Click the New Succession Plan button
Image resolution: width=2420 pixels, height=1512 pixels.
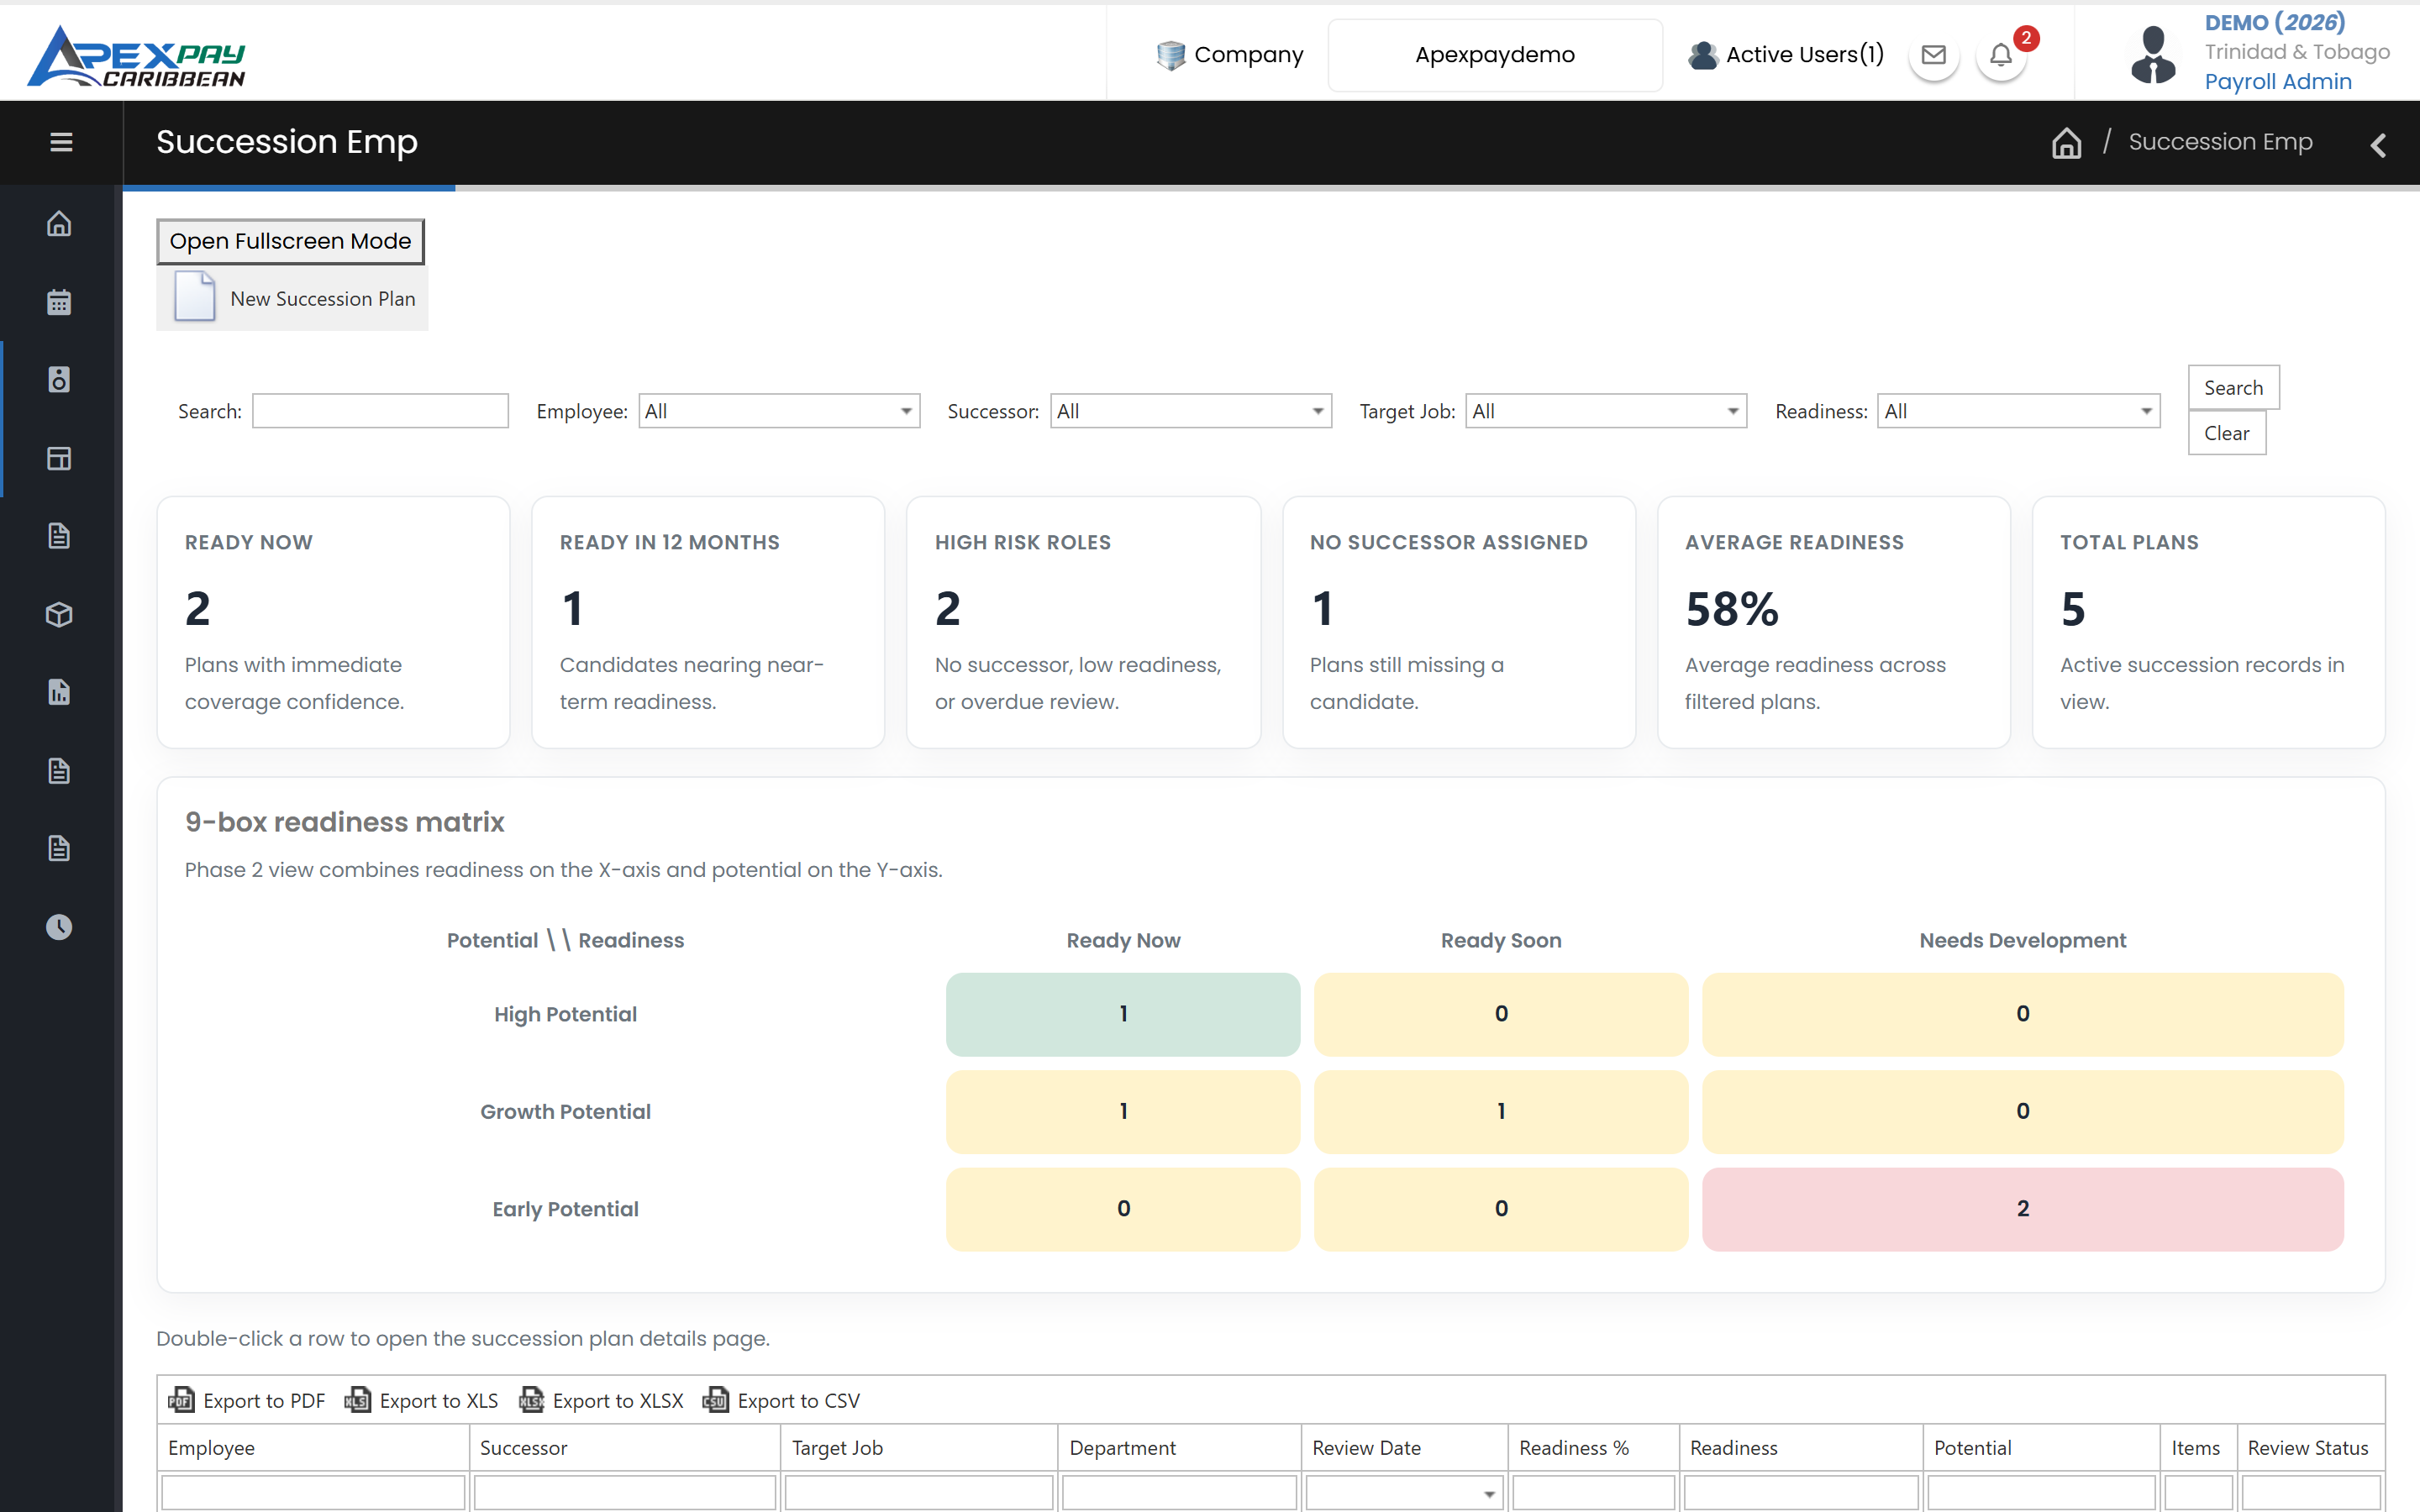[x=292, y=298]
